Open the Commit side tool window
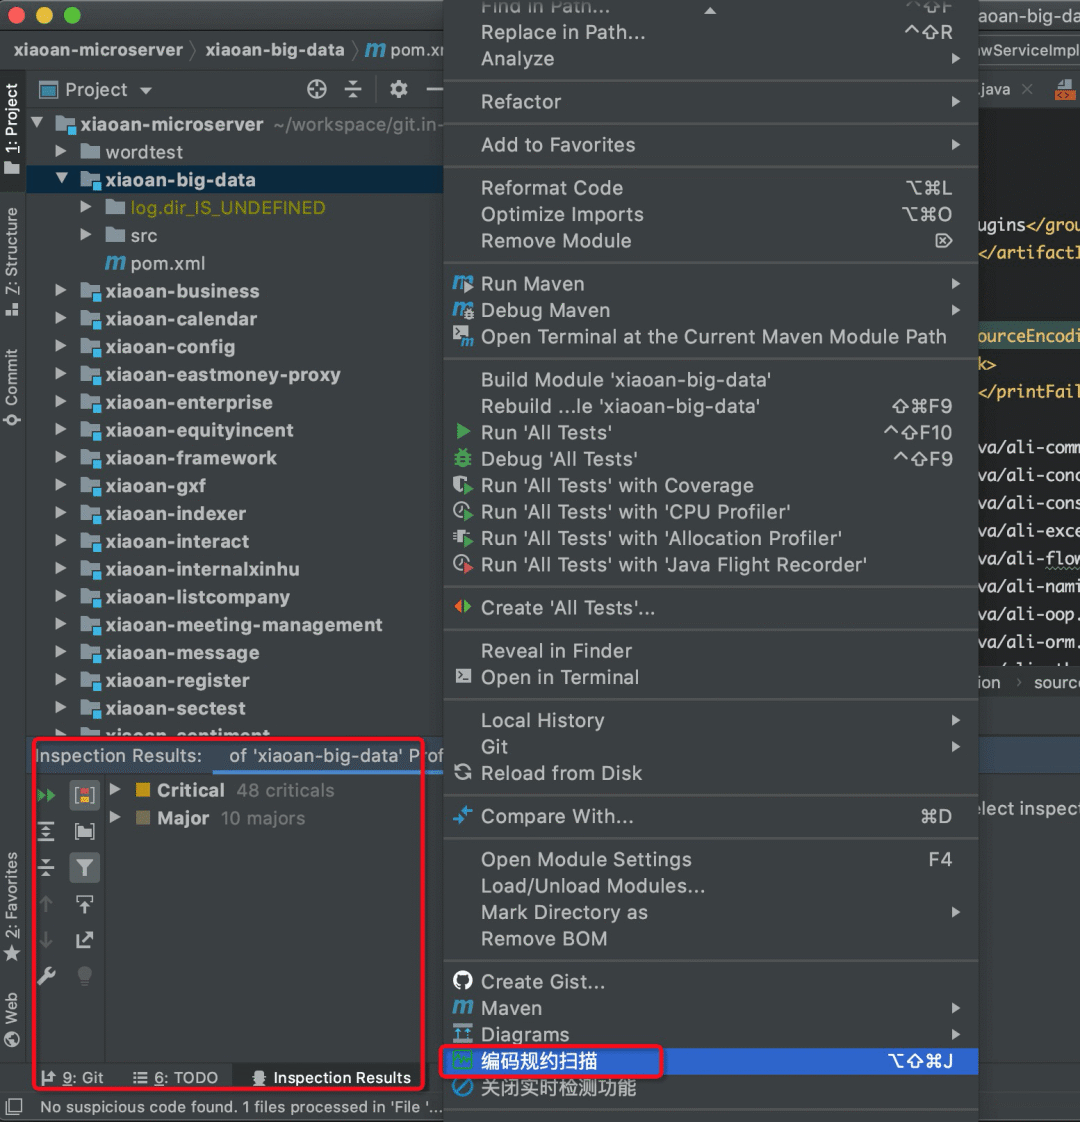This screenshot has height=1122, width=1080. (x=12, y=387)
